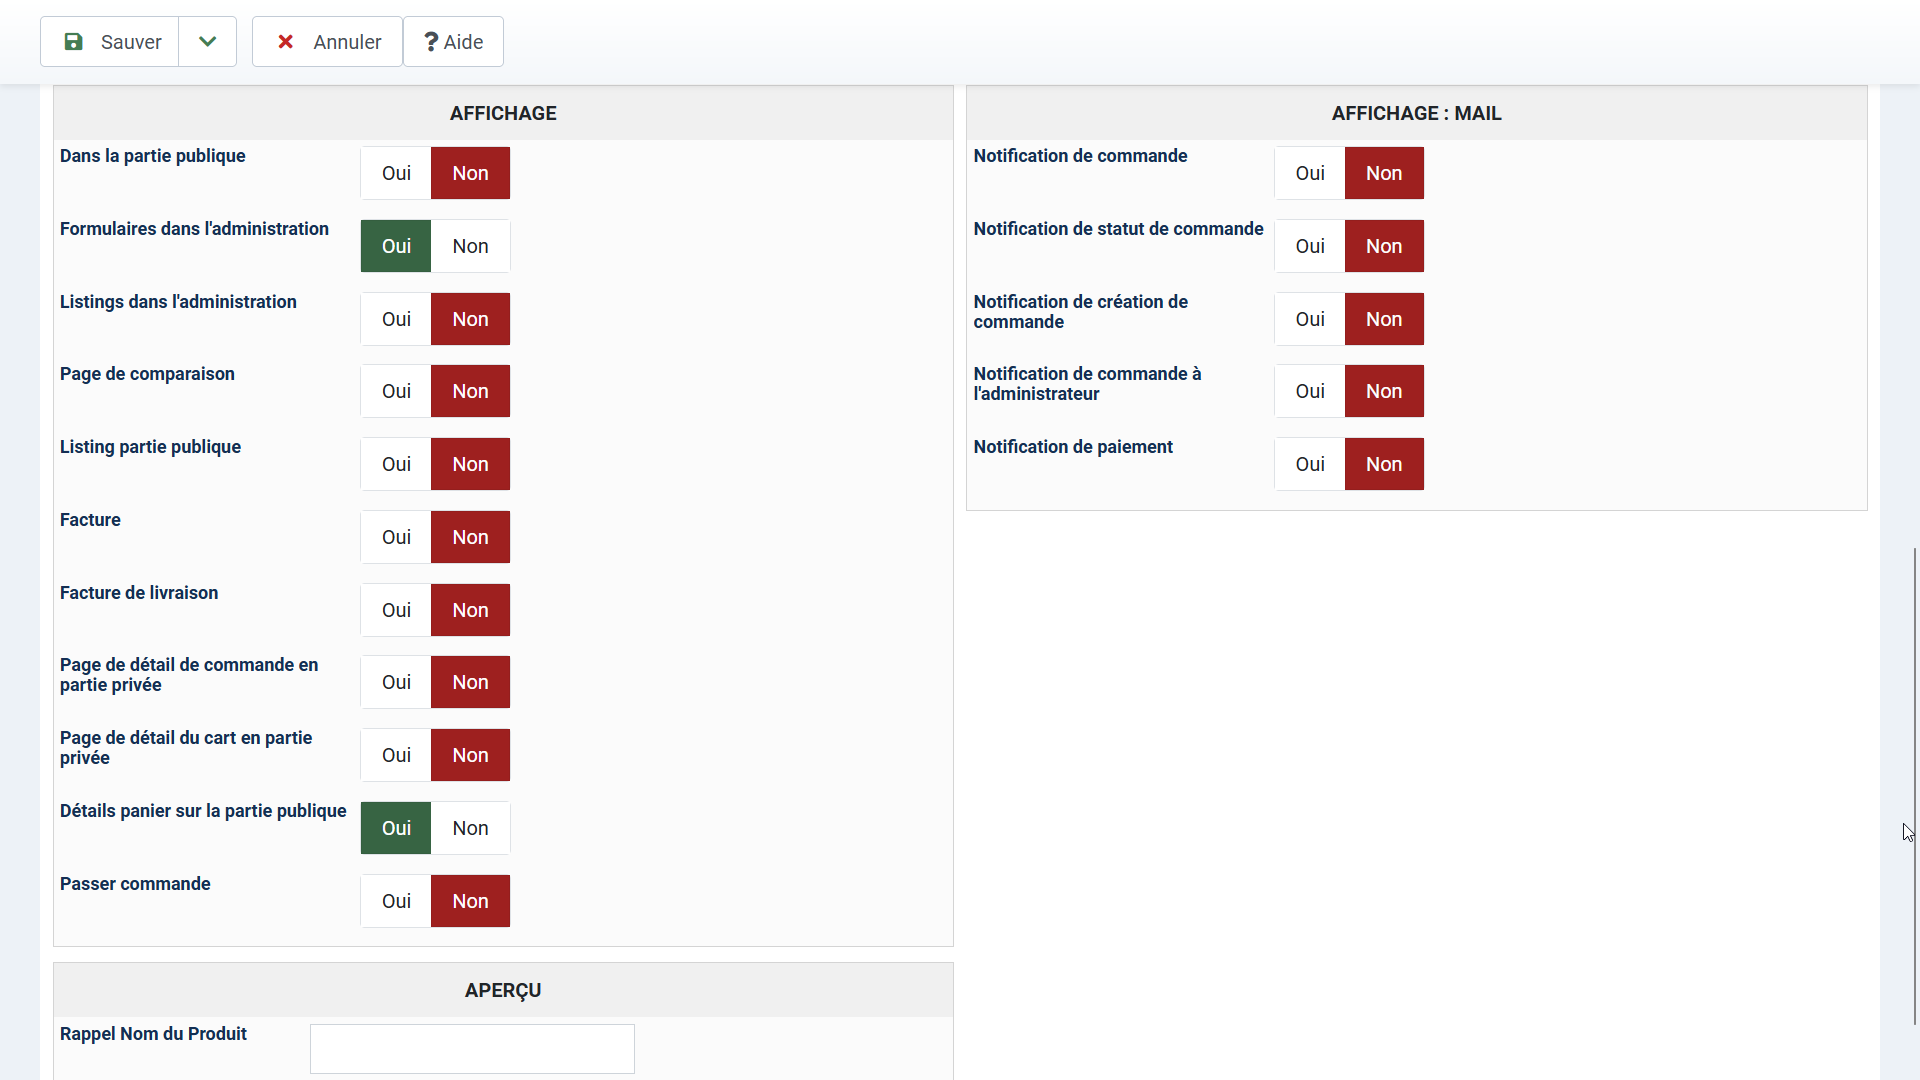
Task: Set Détails panier sur la partie publique to Non
Action: click(470, 828)
